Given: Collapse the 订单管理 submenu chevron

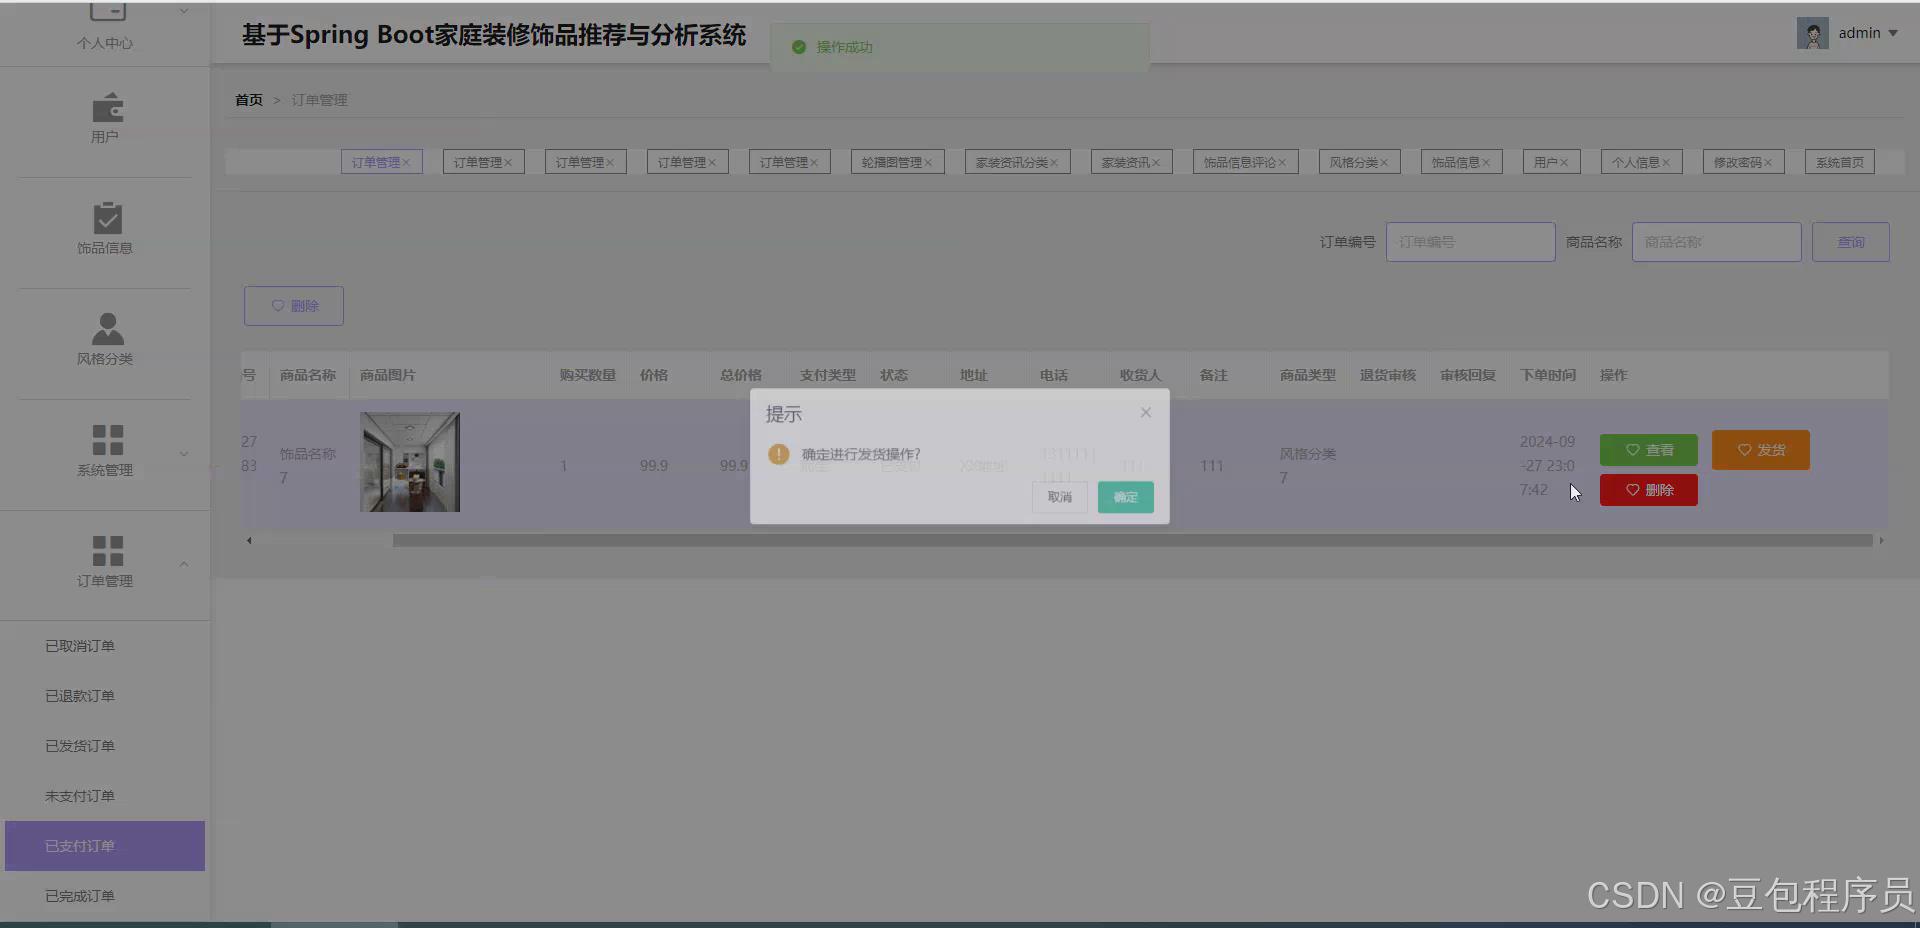Looking at the screenshot, I should point(183,564).
